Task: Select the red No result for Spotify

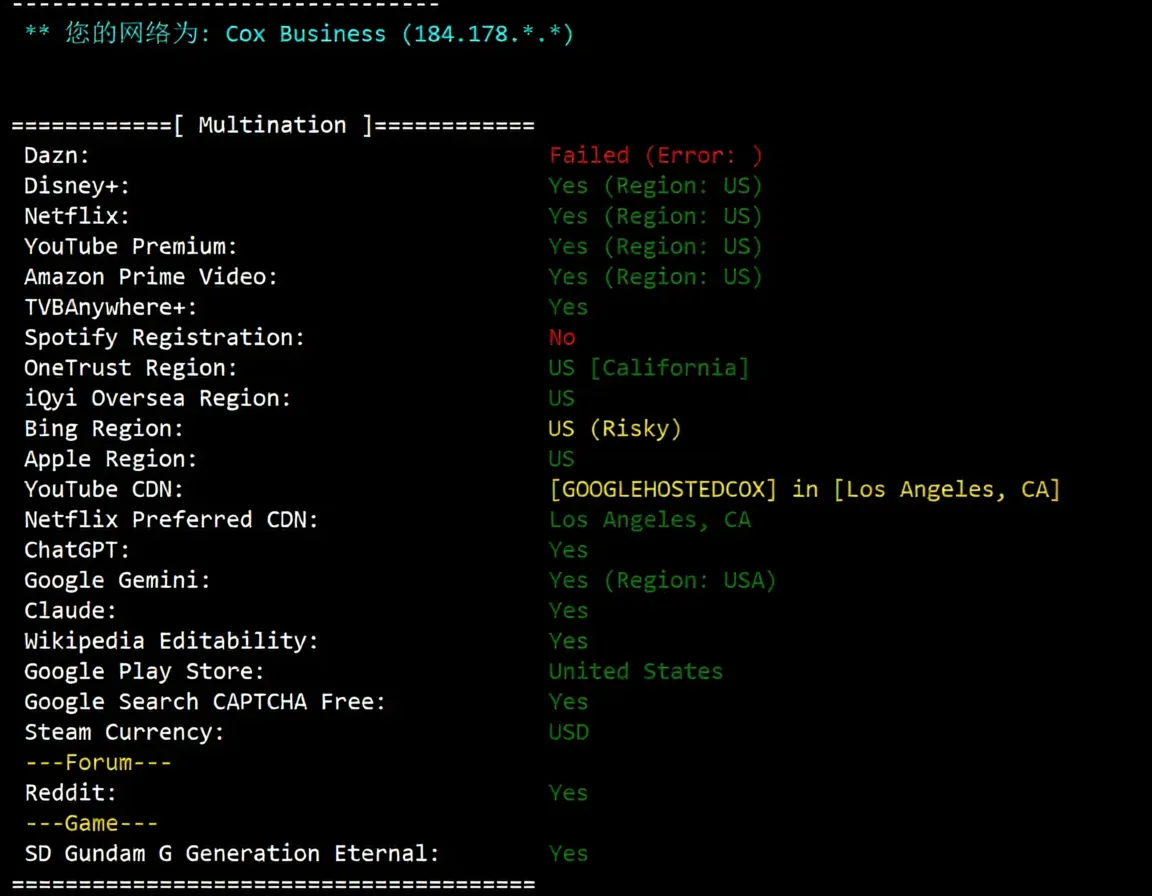Action: click(562, 338)
